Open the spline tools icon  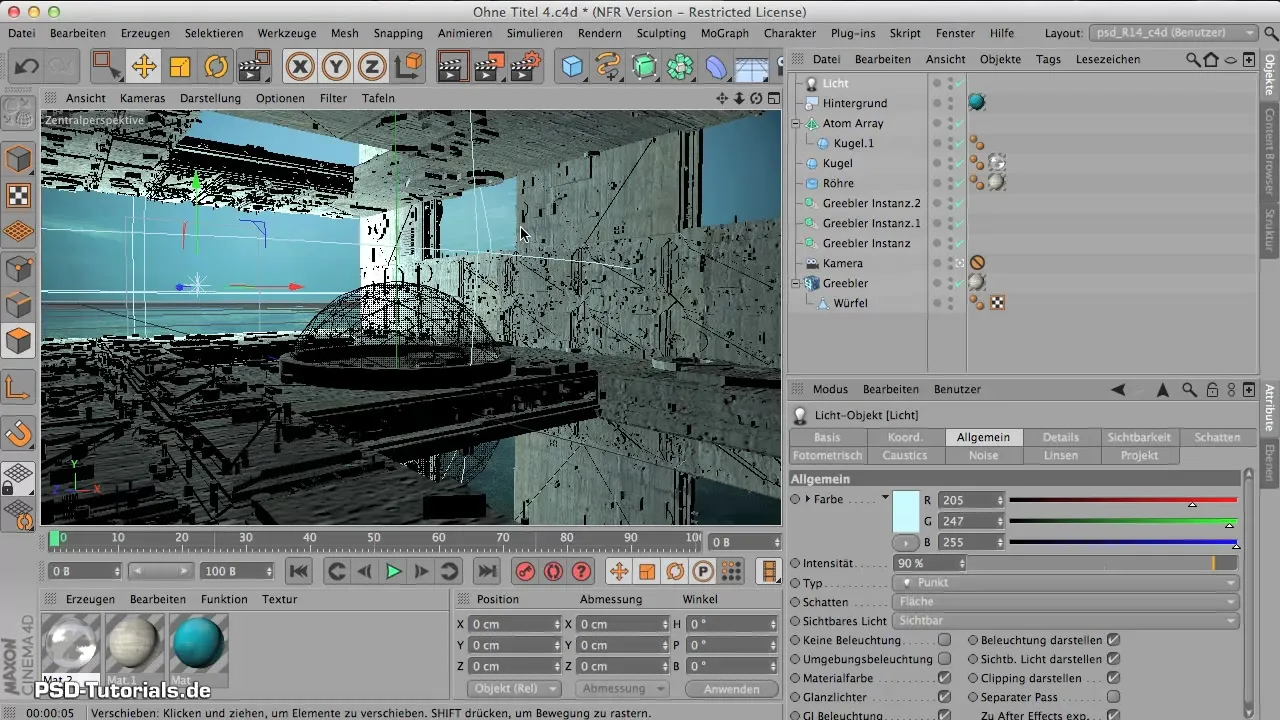(608, 67)
